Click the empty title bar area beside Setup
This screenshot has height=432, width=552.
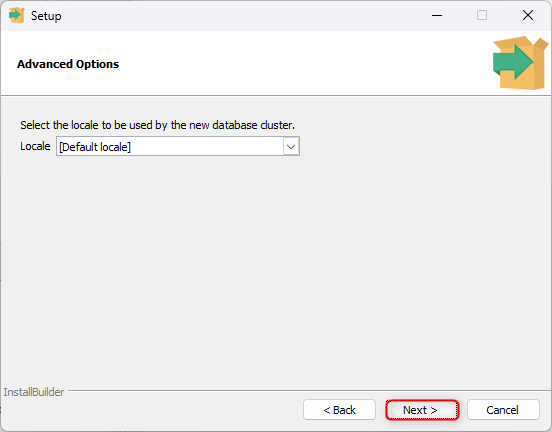pyautogui.click(x=243, y=15)
